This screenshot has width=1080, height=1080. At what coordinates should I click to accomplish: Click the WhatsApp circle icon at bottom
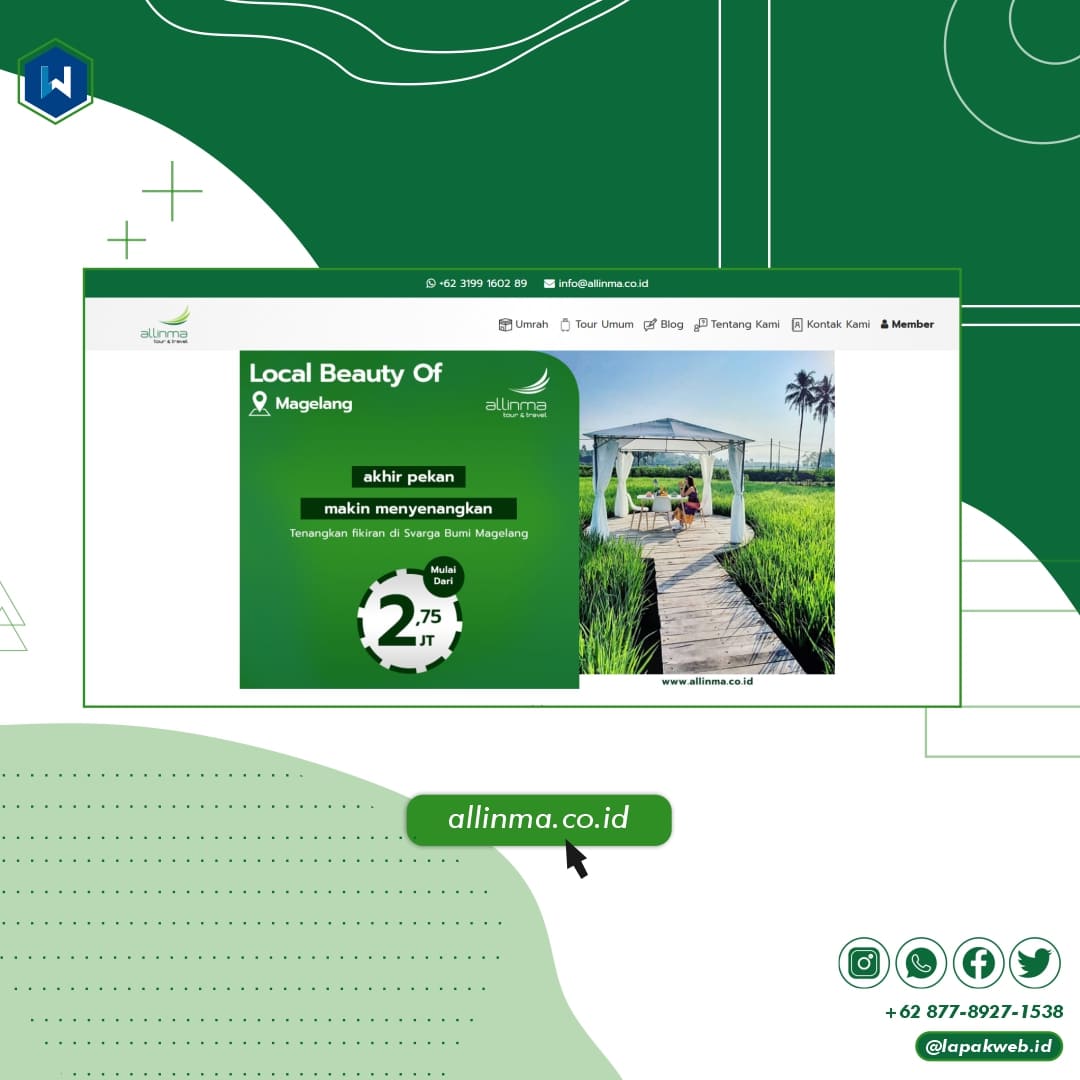(x=920, y=963)
